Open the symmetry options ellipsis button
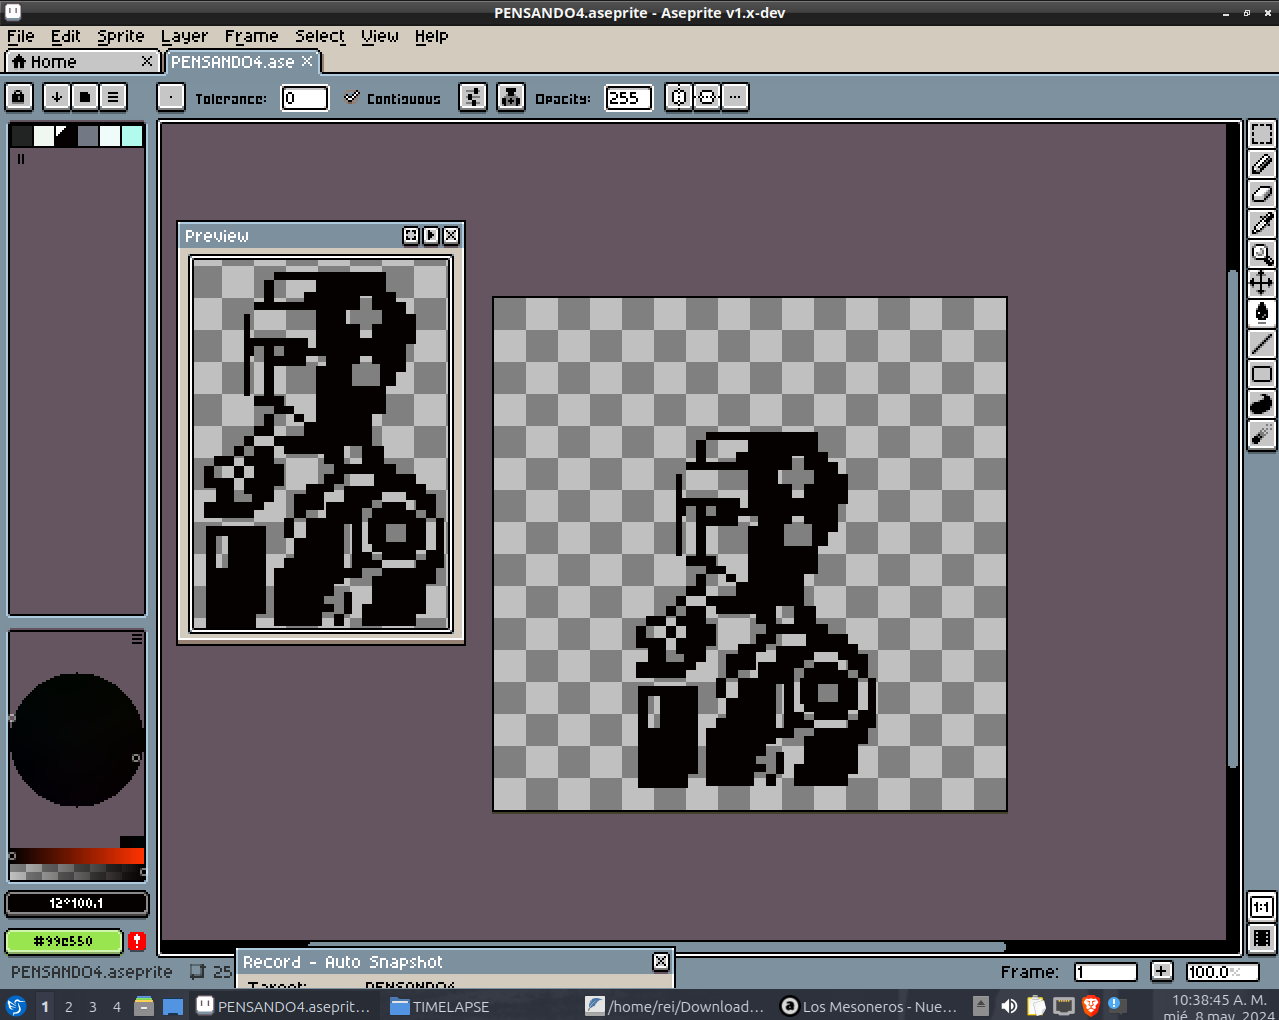 pyautogui.click(x=735, y=97)
